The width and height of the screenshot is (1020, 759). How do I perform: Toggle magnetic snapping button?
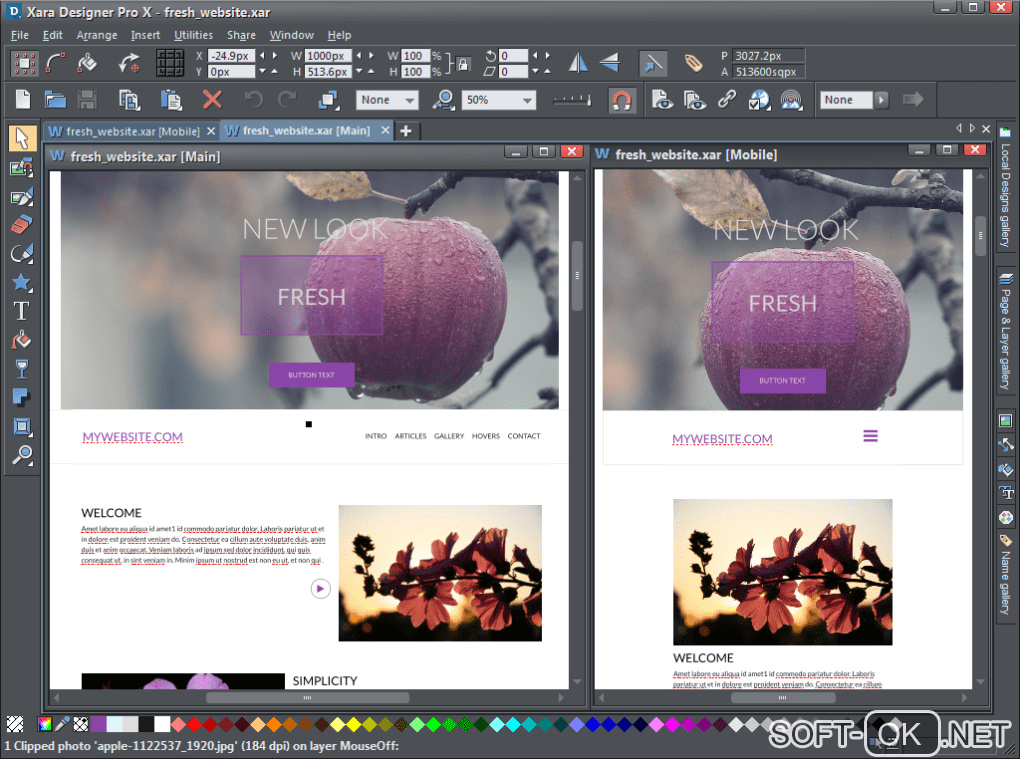coord(621,100)
